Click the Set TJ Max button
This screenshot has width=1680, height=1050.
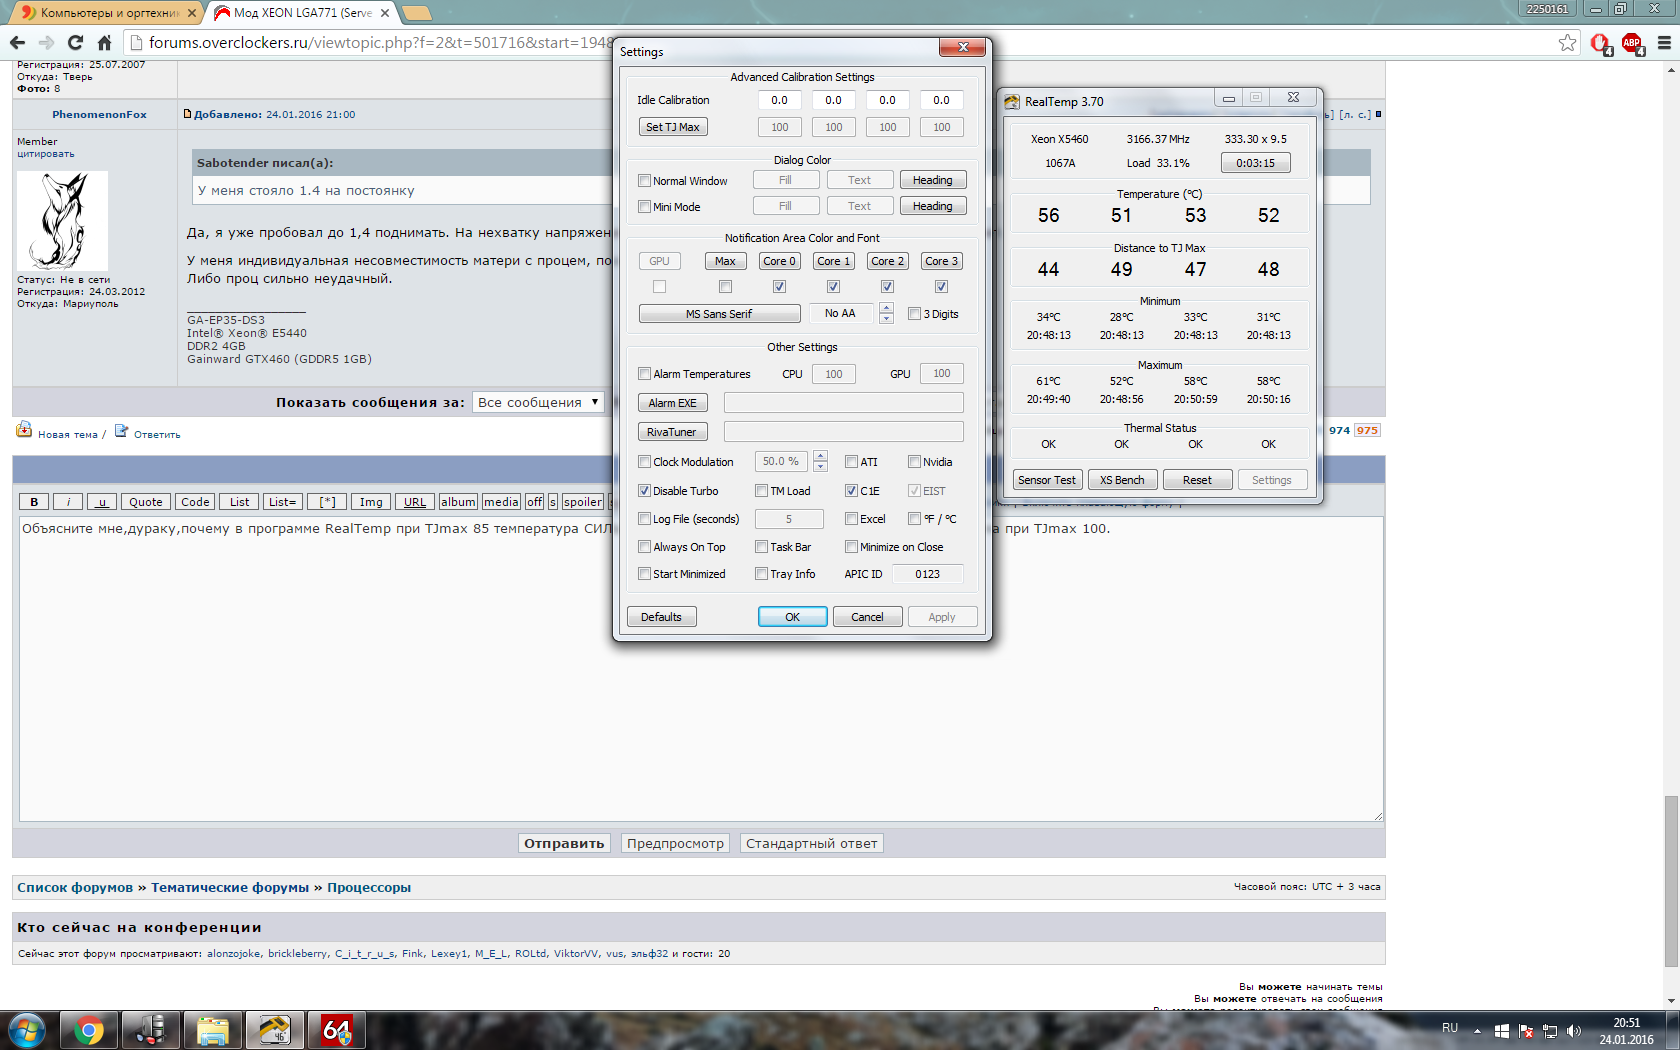click(673, 127)
